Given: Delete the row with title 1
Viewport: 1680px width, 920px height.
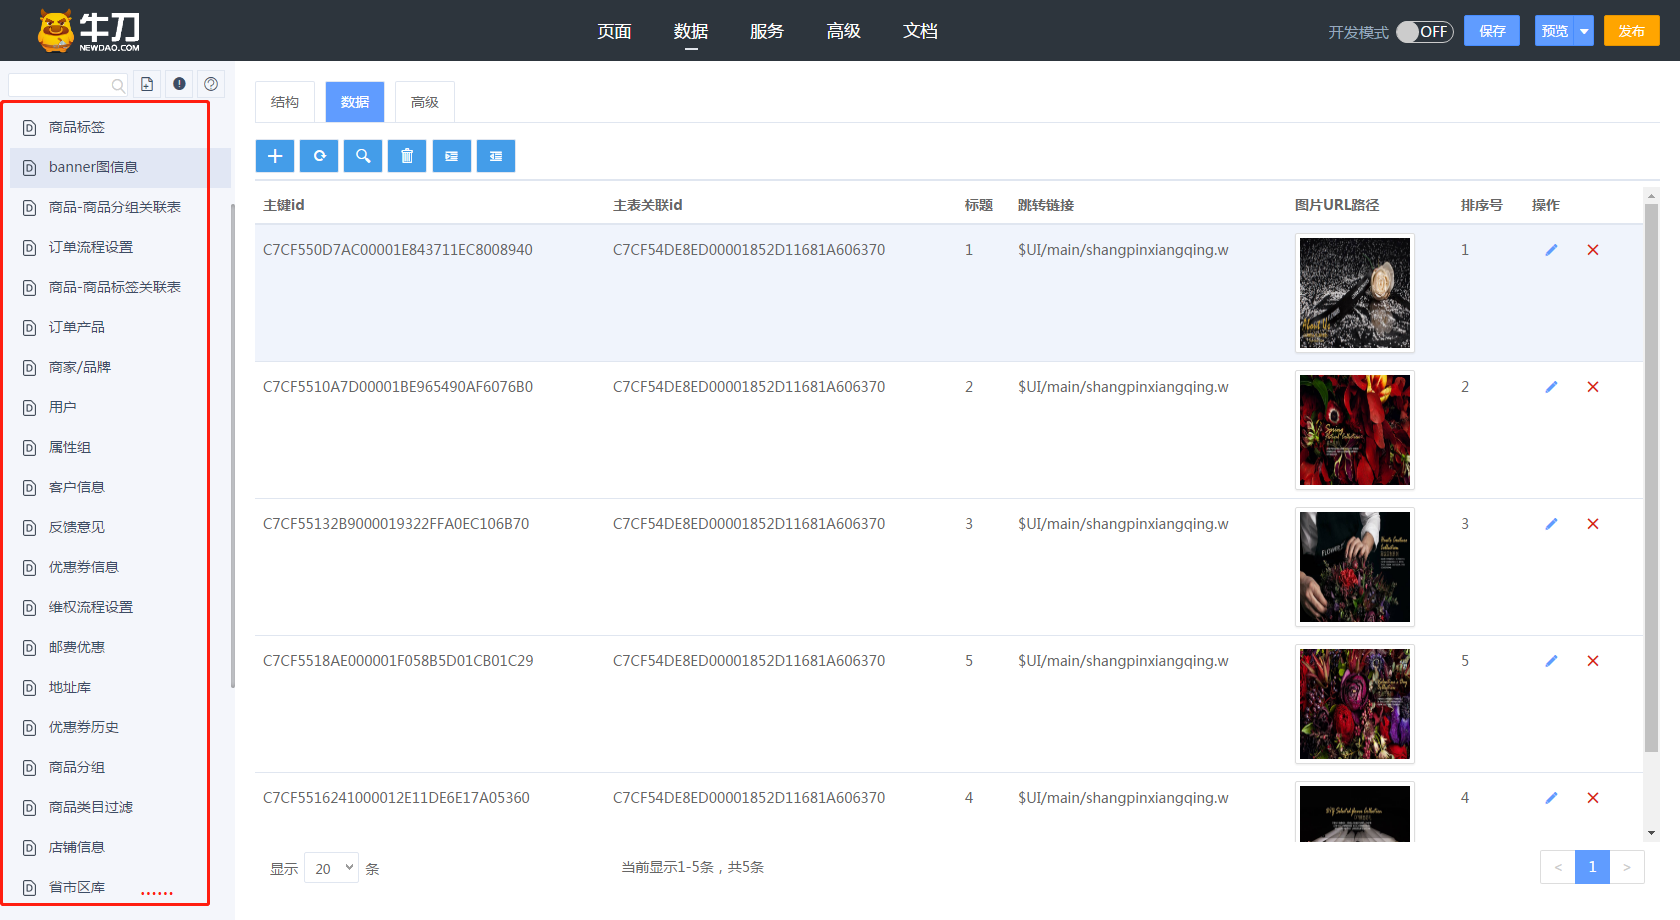Looking at the screenshot, I should pos(1593,250).
